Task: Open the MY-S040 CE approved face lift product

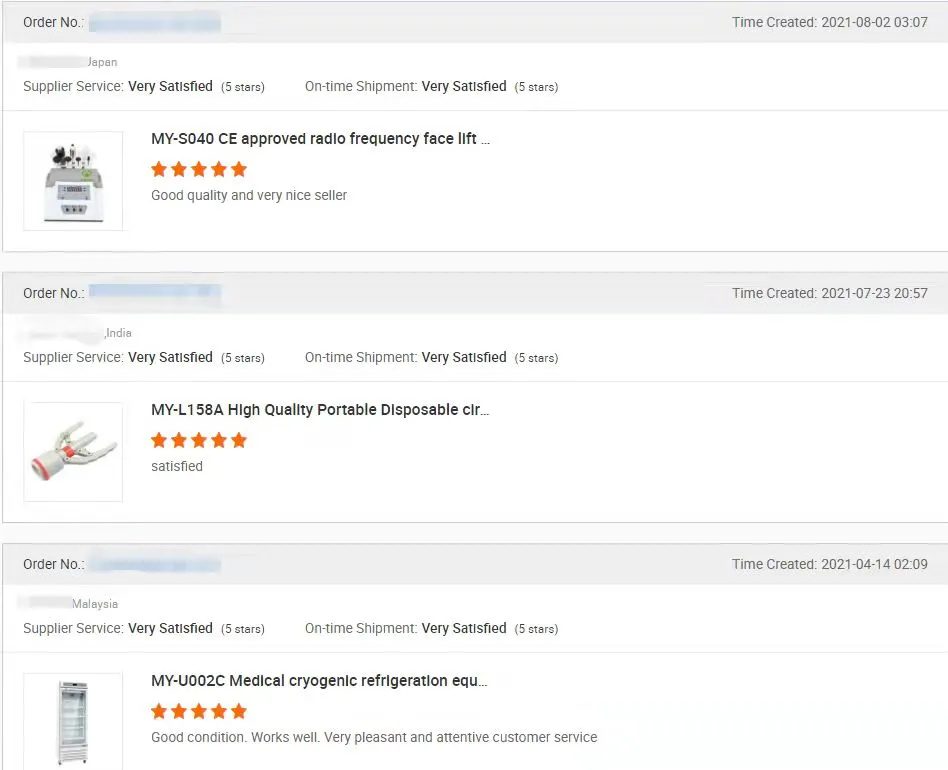Action: pyautogui.click(x=320, y=138)
